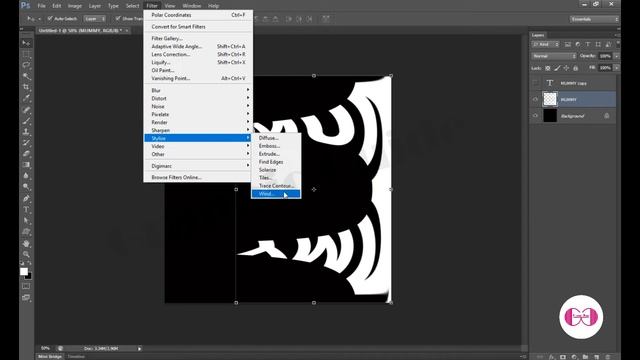Screen dimensions: 640x360
Task: Filter layers by shape layer icon
Action: click(598, 44)
